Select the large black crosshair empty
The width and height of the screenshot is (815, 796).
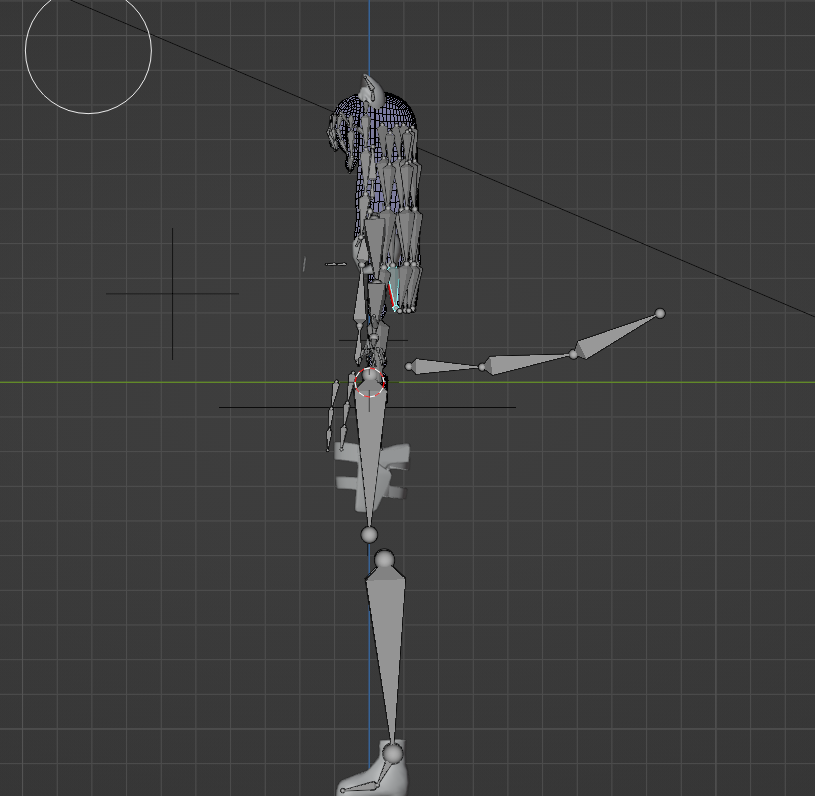pyautogui.click(x=173, y=293)
